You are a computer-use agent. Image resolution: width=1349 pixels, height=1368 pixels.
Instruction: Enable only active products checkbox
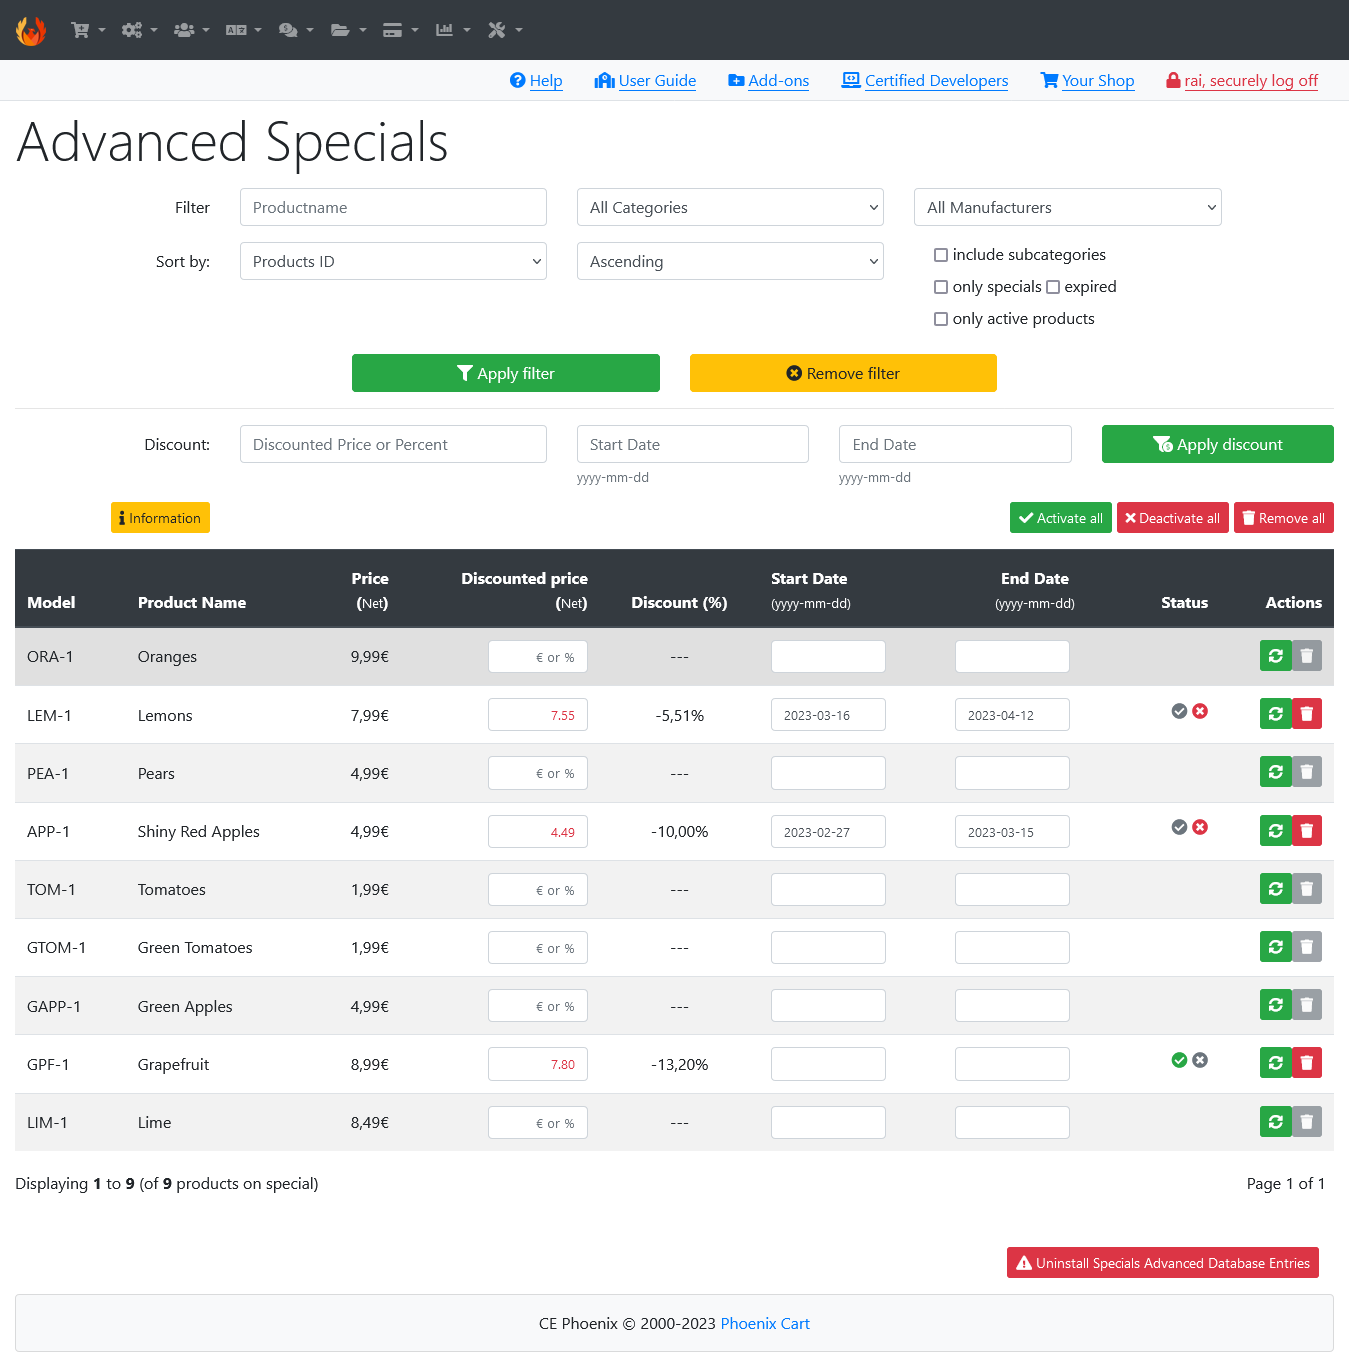click(x=941, y=319)
